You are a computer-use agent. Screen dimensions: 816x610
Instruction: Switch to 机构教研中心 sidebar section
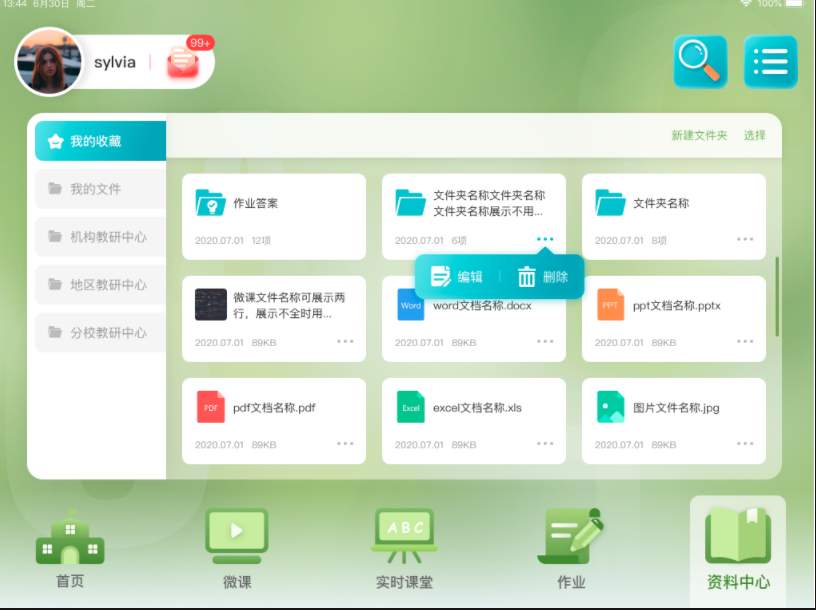point(99,236)
